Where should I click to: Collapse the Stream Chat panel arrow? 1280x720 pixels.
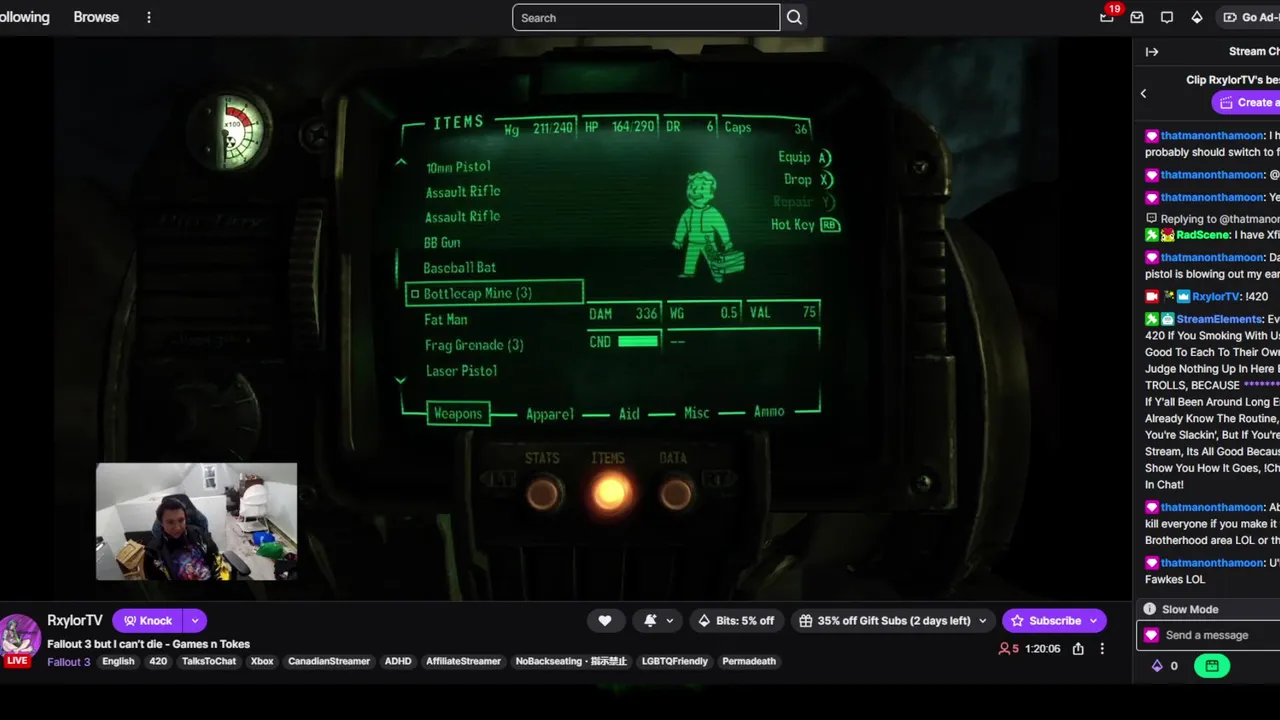click(x=1152, y=52)
